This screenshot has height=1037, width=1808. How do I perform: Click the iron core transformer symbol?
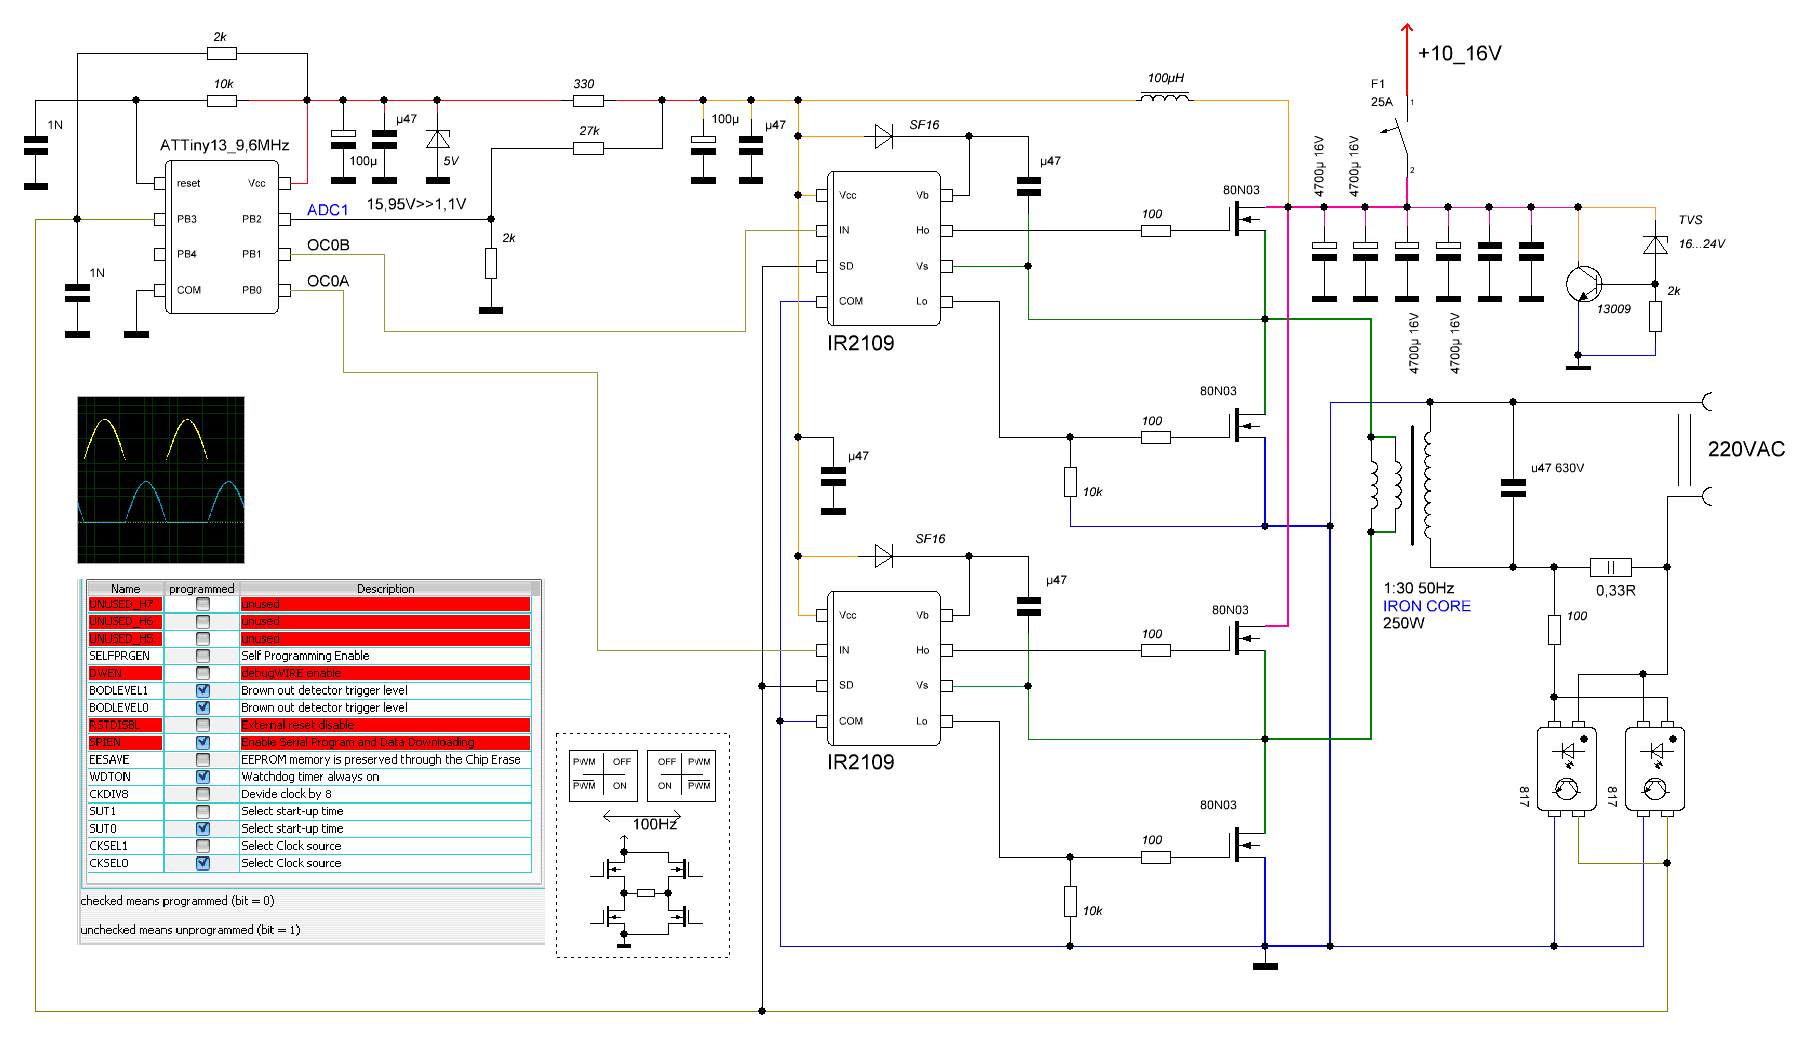tap(1400, 485)
